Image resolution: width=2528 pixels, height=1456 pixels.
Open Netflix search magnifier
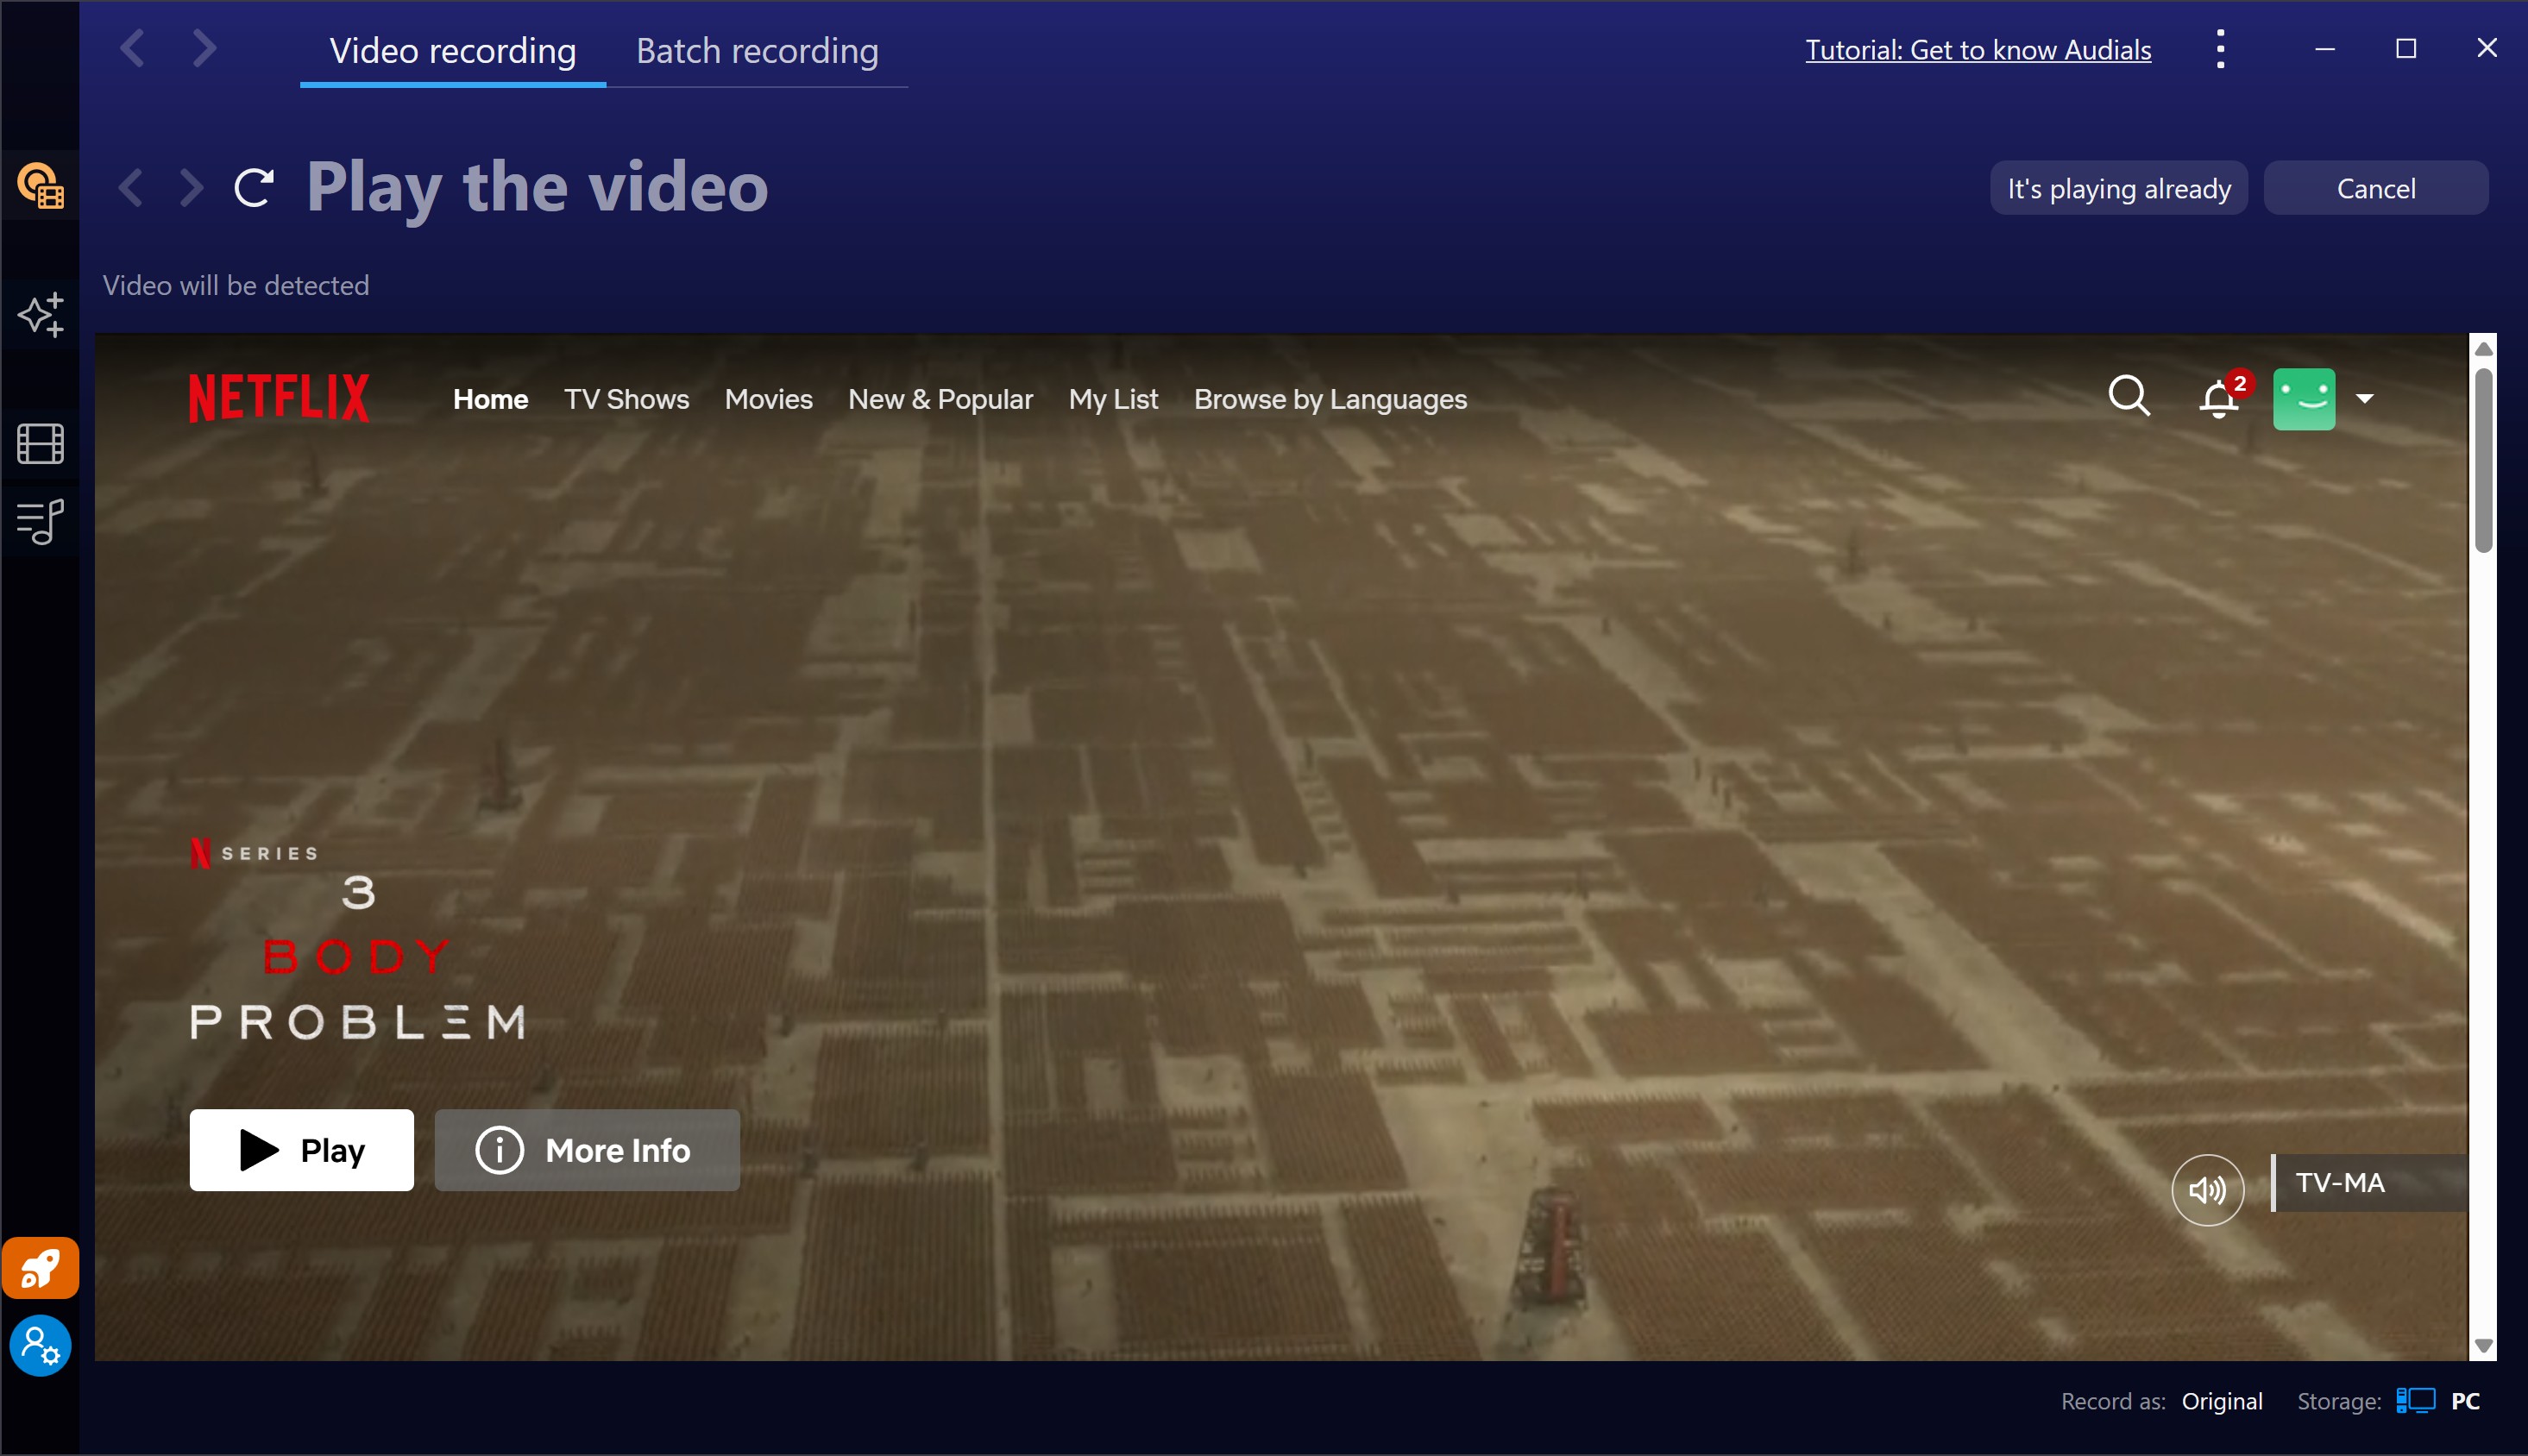coord(2129,396)
